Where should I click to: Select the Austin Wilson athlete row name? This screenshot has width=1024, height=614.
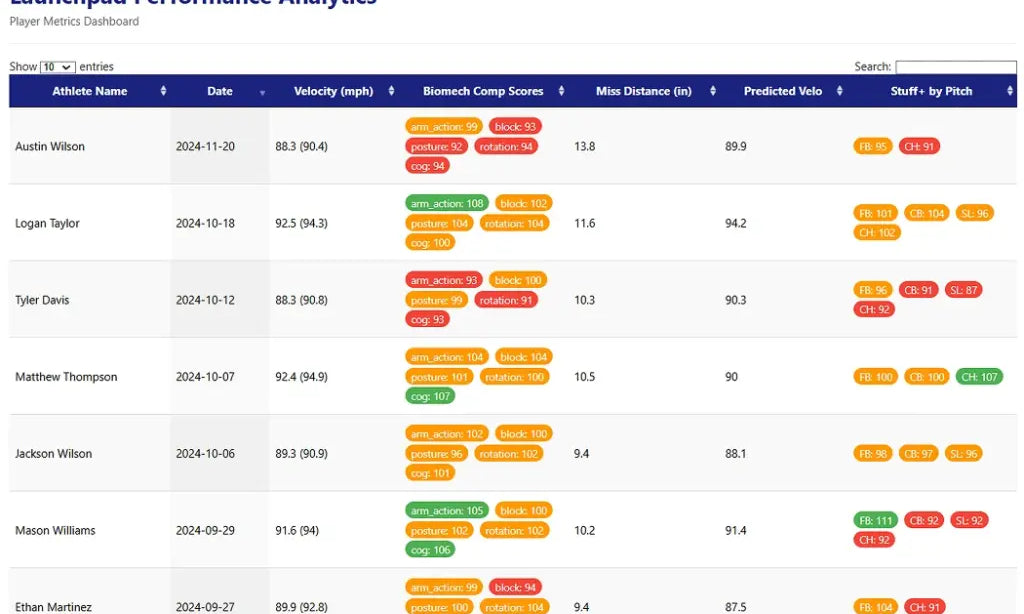50,146
